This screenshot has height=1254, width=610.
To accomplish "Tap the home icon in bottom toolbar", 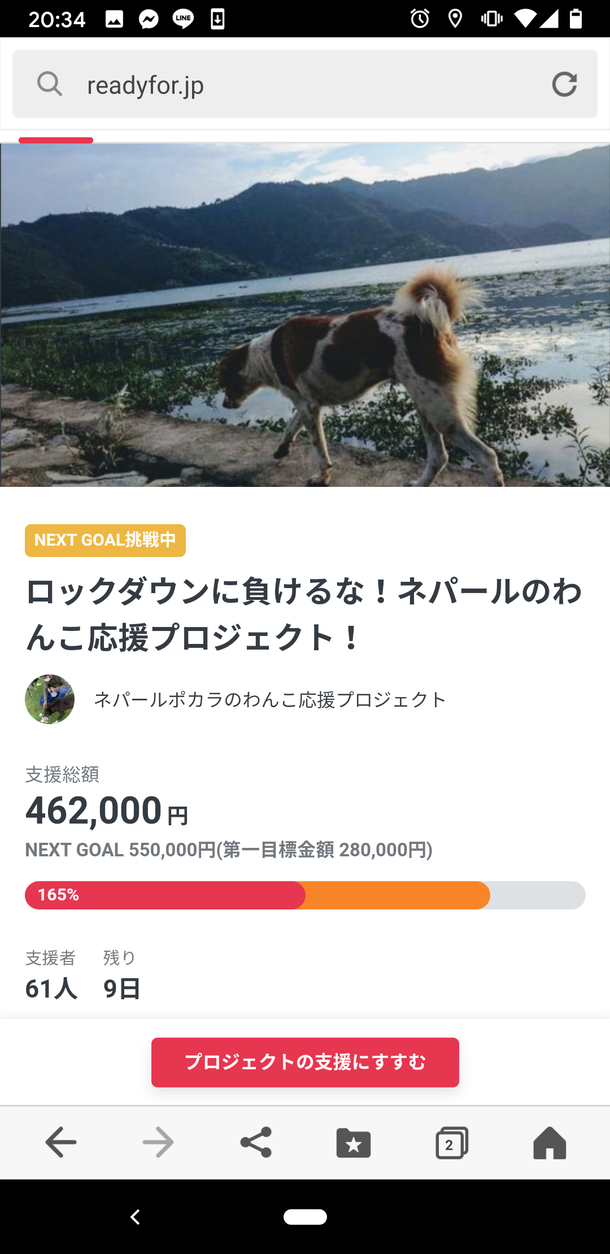I will pos(549,1143).
